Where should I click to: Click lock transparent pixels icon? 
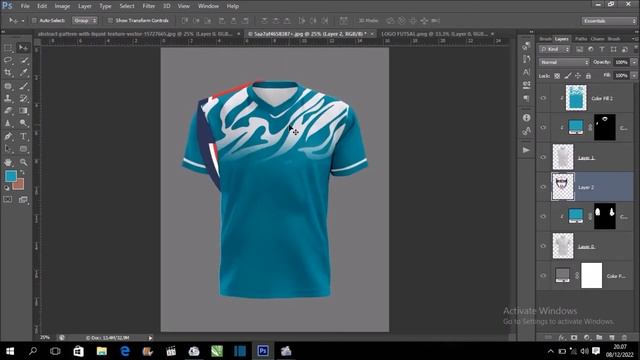557,76
